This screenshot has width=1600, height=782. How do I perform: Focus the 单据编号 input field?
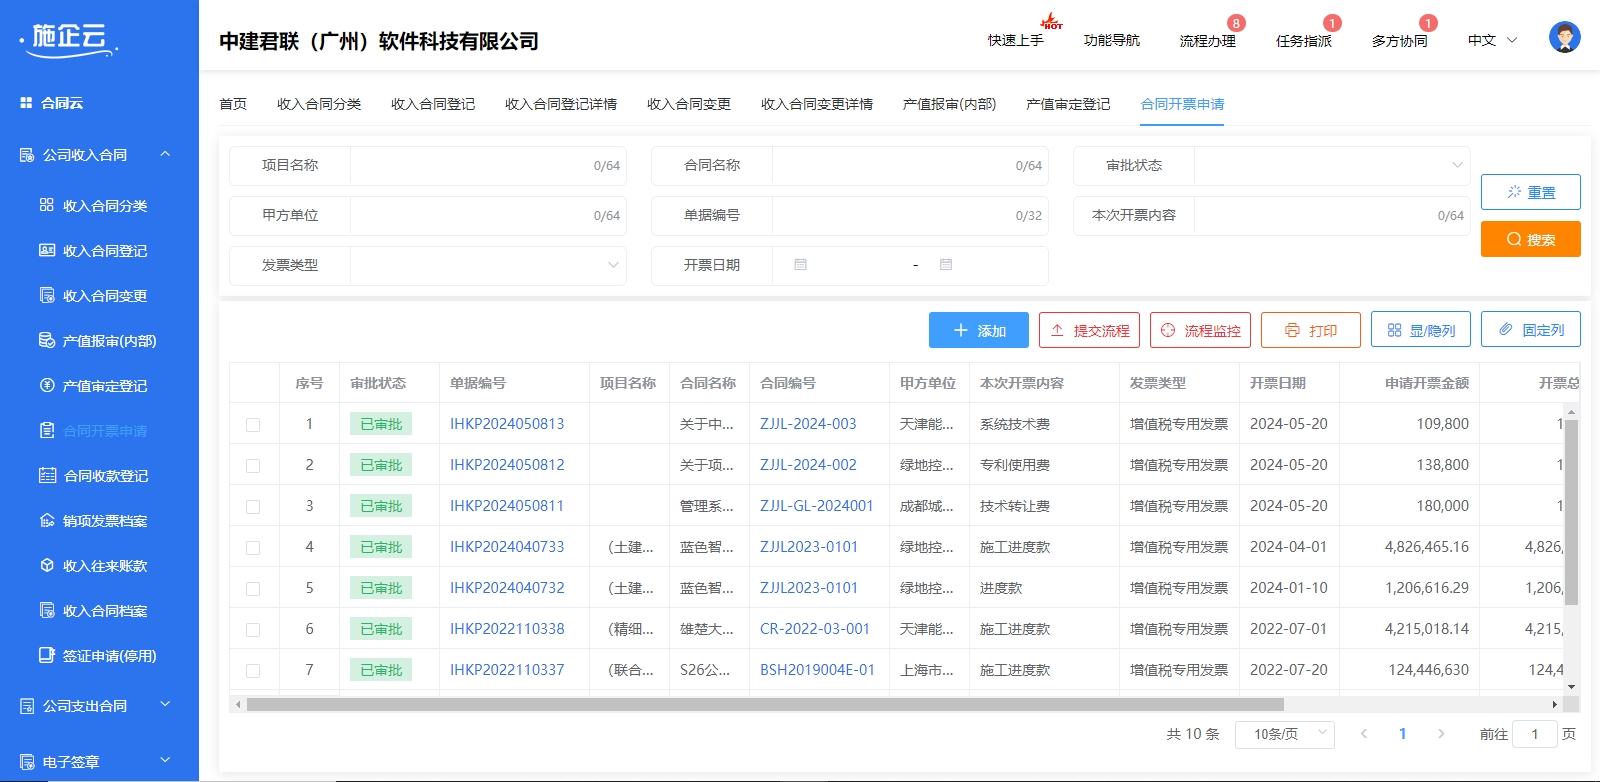[x=910, y=215]
